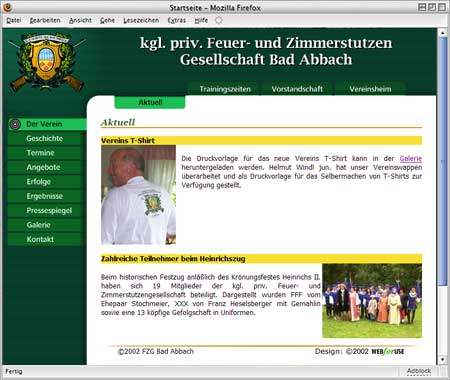Open the Hilfe menu

pyautogui.click(x=201, y=20)
